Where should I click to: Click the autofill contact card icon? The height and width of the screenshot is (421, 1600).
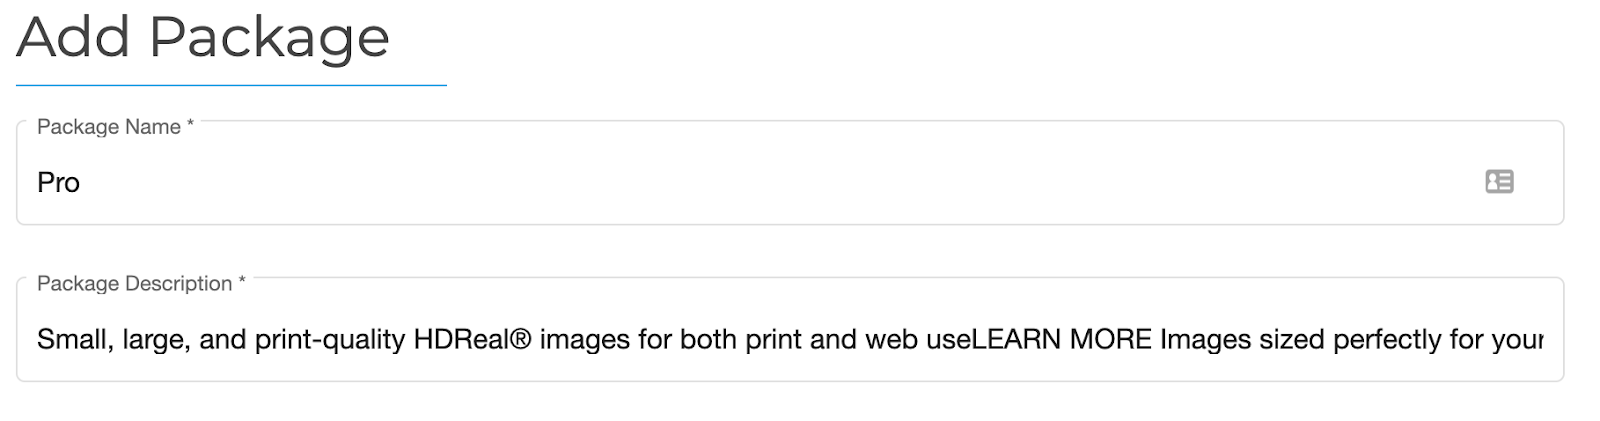[1499, 182]
